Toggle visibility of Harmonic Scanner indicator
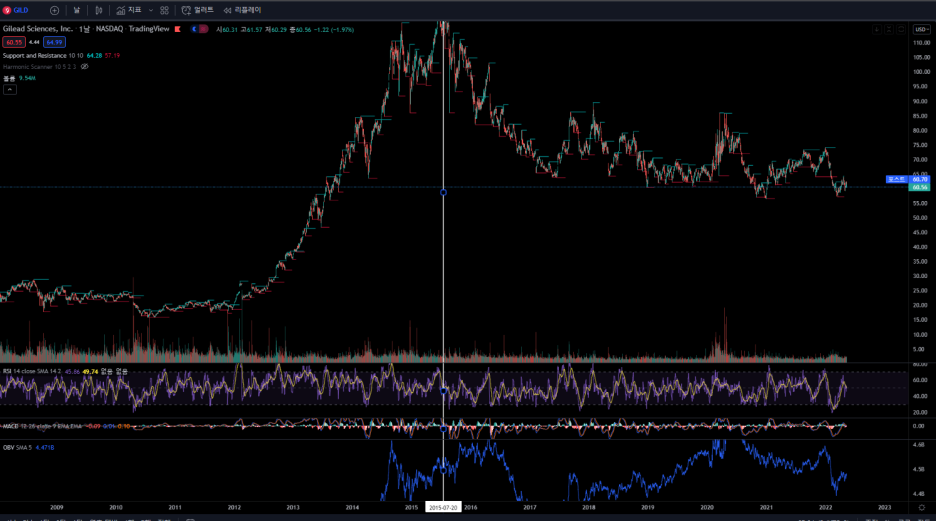936x521 pixels. pos(85,67)
